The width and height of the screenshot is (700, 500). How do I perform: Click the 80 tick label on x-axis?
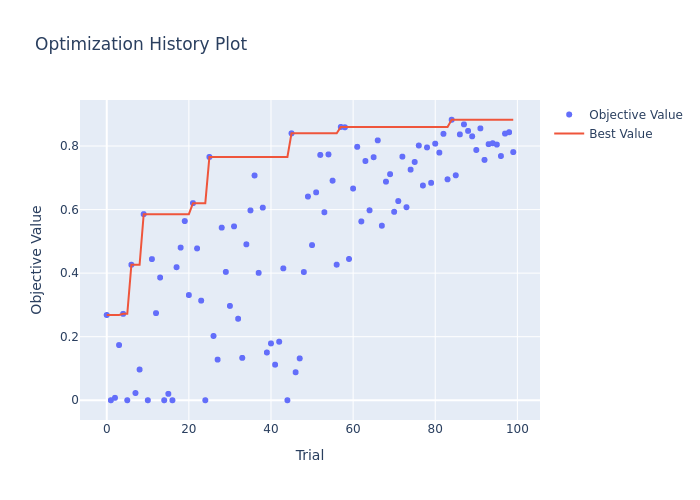(x=435, y=429)
